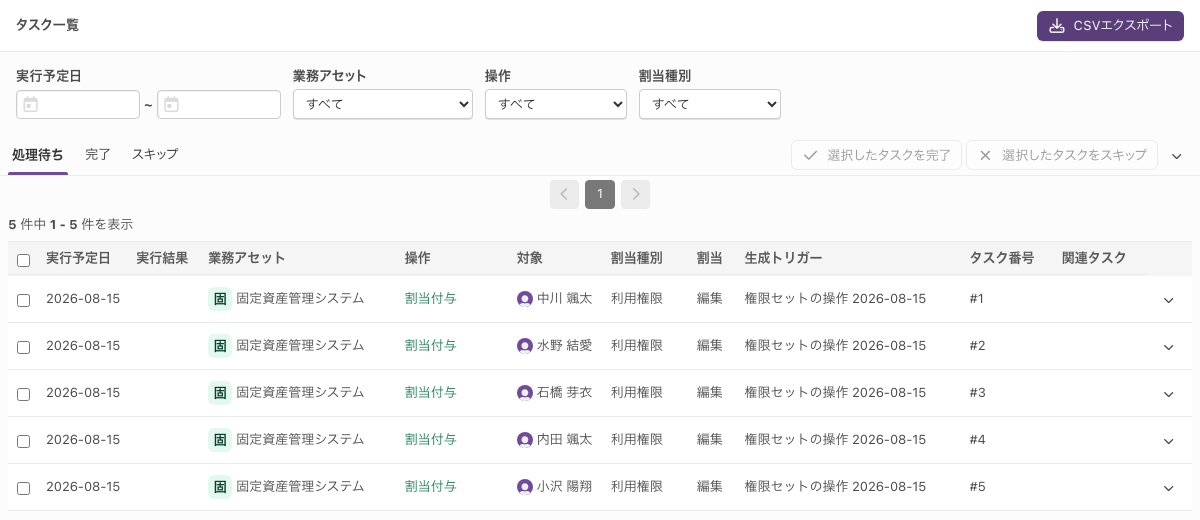The width and height of the screenshot is (1200, 520).
Task: Click the 業務アセット column header
Action: click(x=247, y=258)
